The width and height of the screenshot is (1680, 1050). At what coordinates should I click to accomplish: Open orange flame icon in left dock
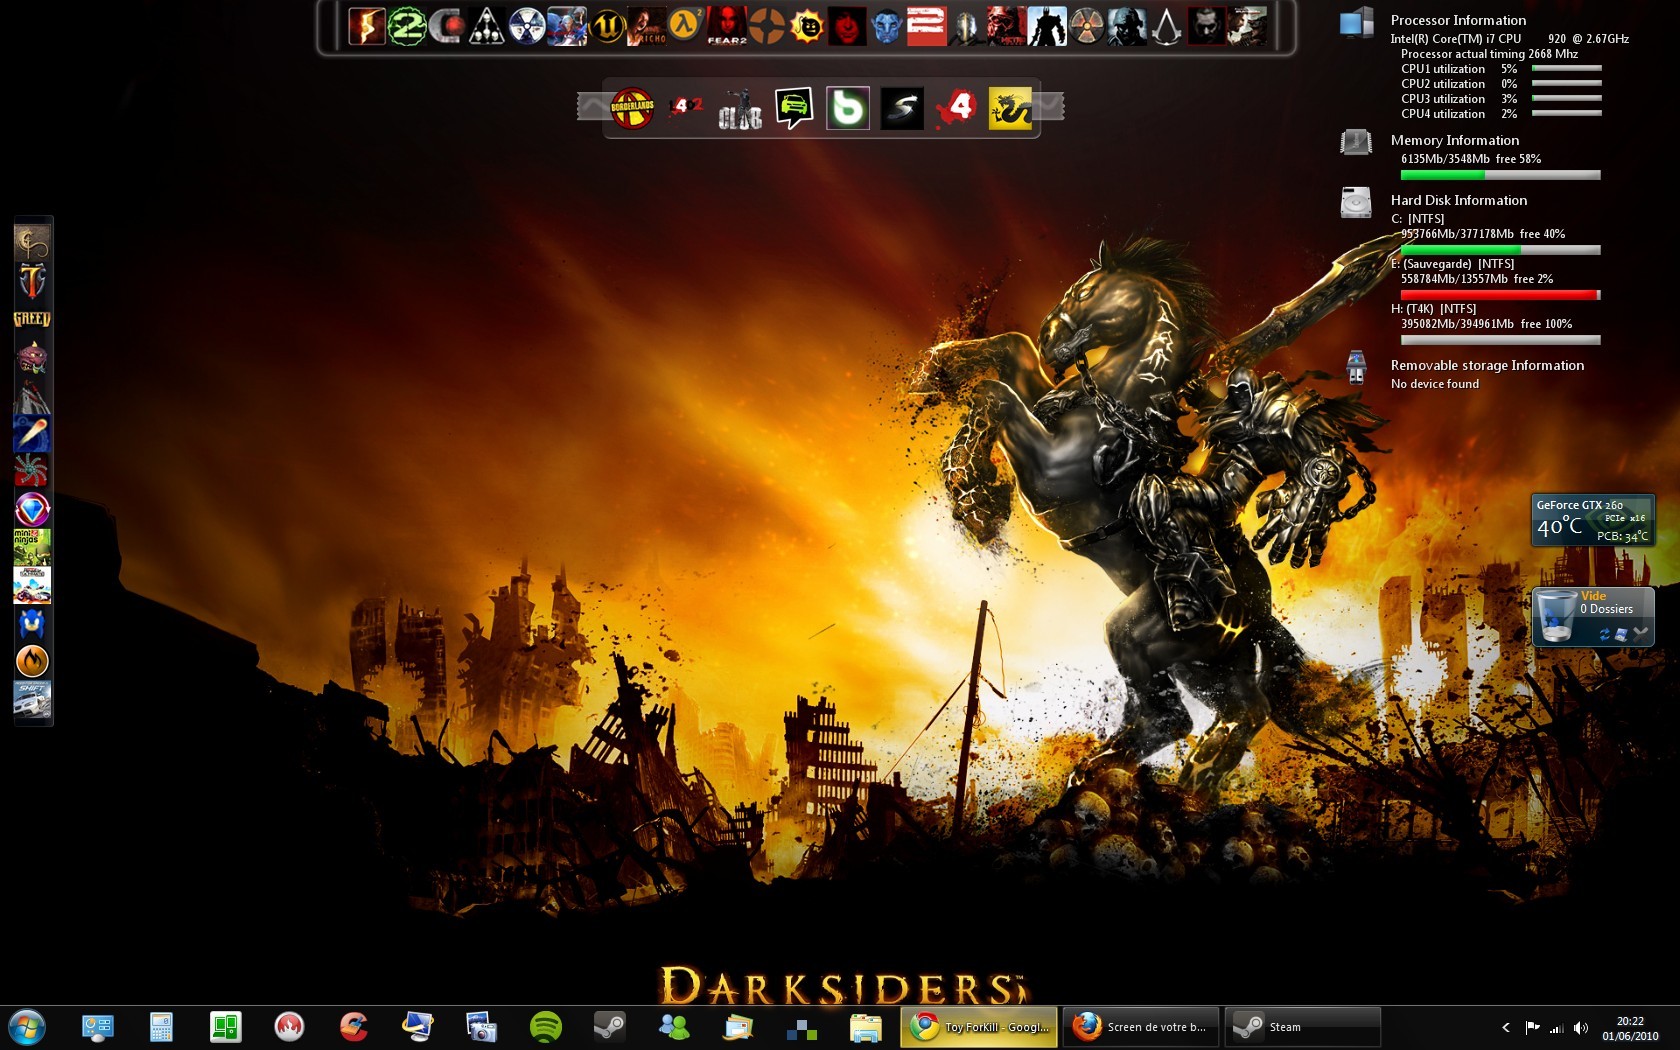32,661
